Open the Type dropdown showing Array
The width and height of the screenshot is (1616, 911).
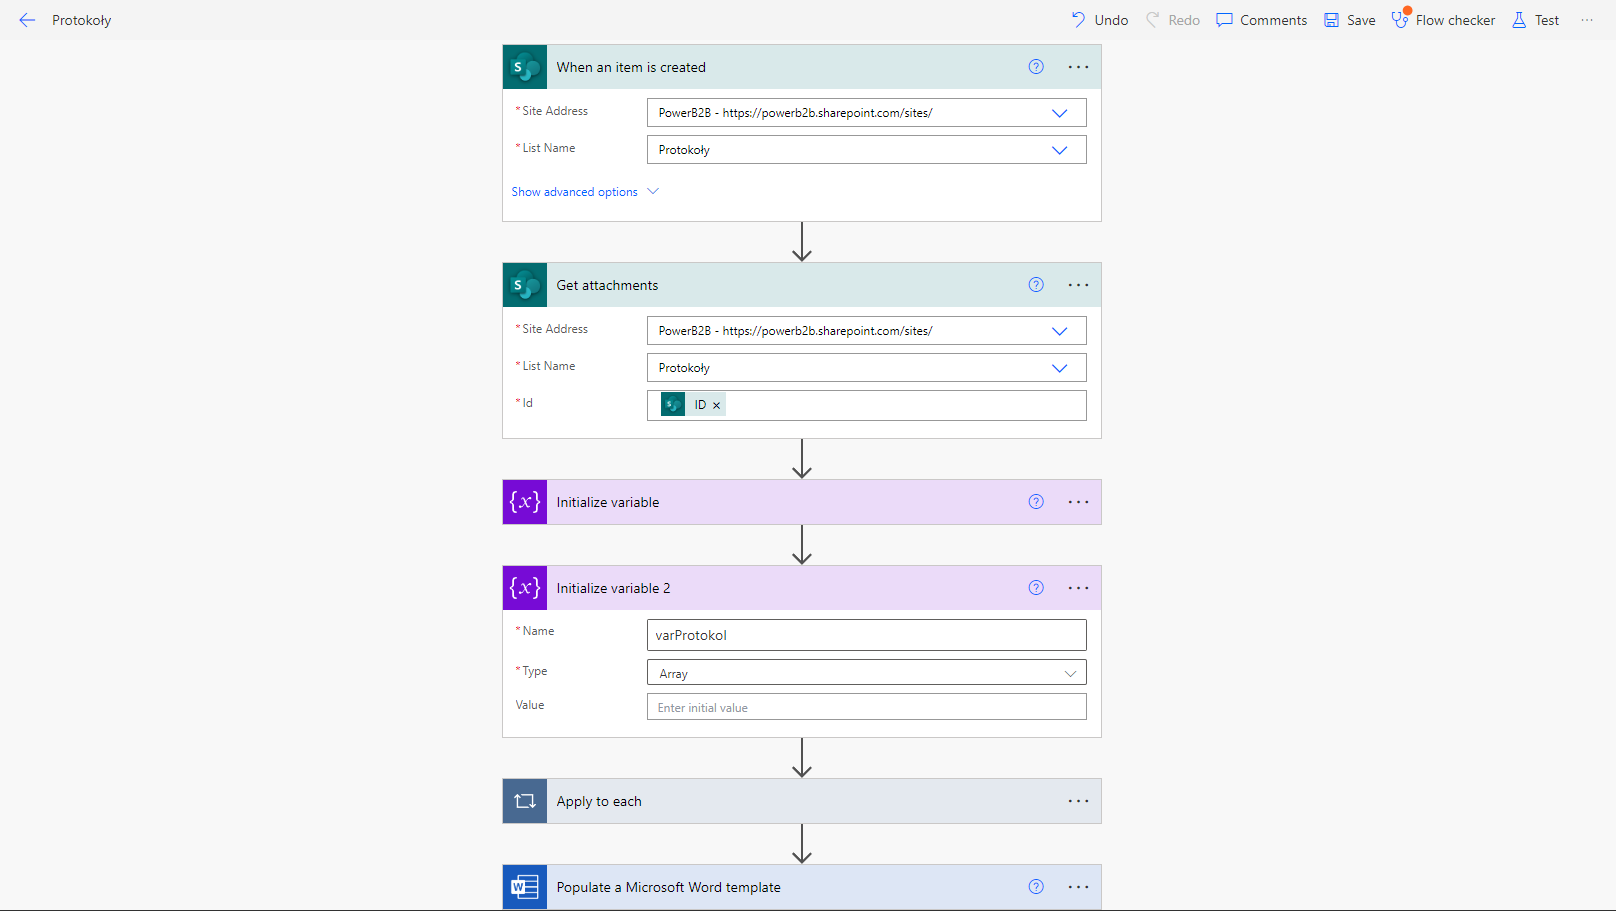(x=1069, y=673)
